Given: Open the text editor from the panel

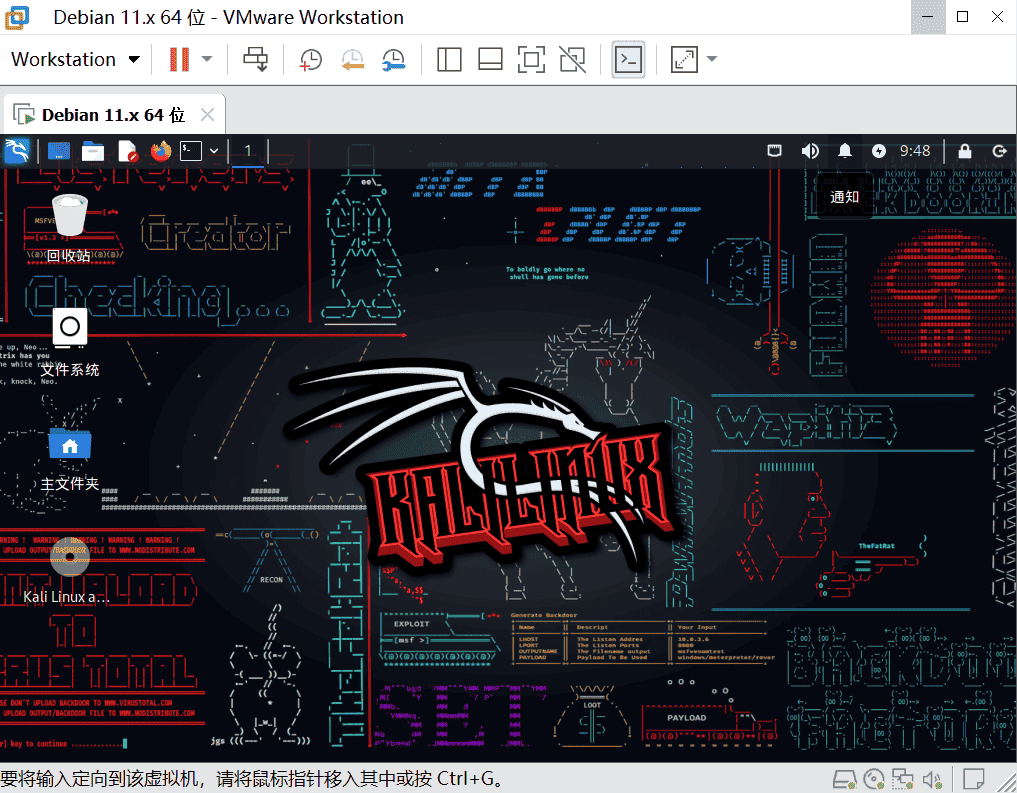Looking at the screenshot, I should [128, 151].
